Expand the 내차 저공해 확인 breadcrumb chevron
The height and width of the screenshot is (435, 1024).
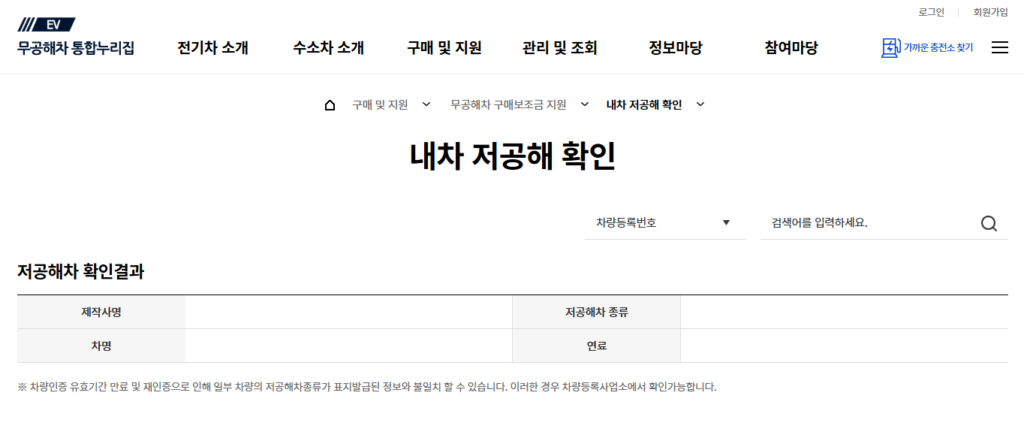701,105
